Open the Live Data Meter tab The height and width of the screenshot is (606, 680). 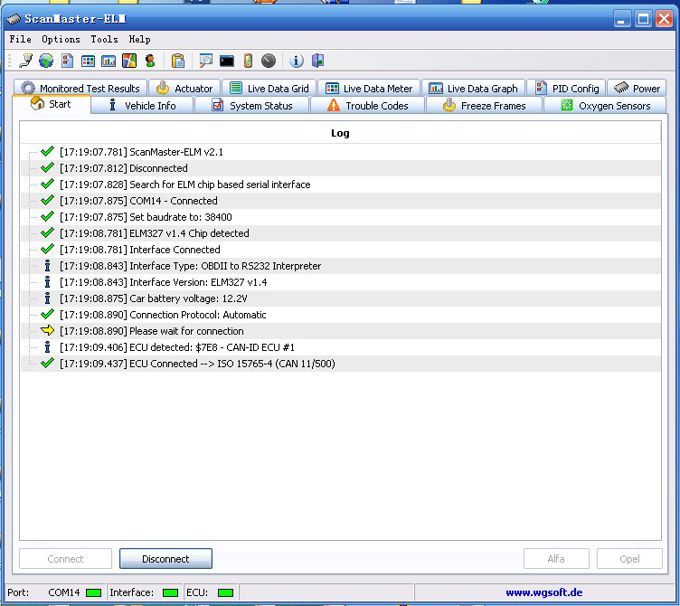point(369,88)
